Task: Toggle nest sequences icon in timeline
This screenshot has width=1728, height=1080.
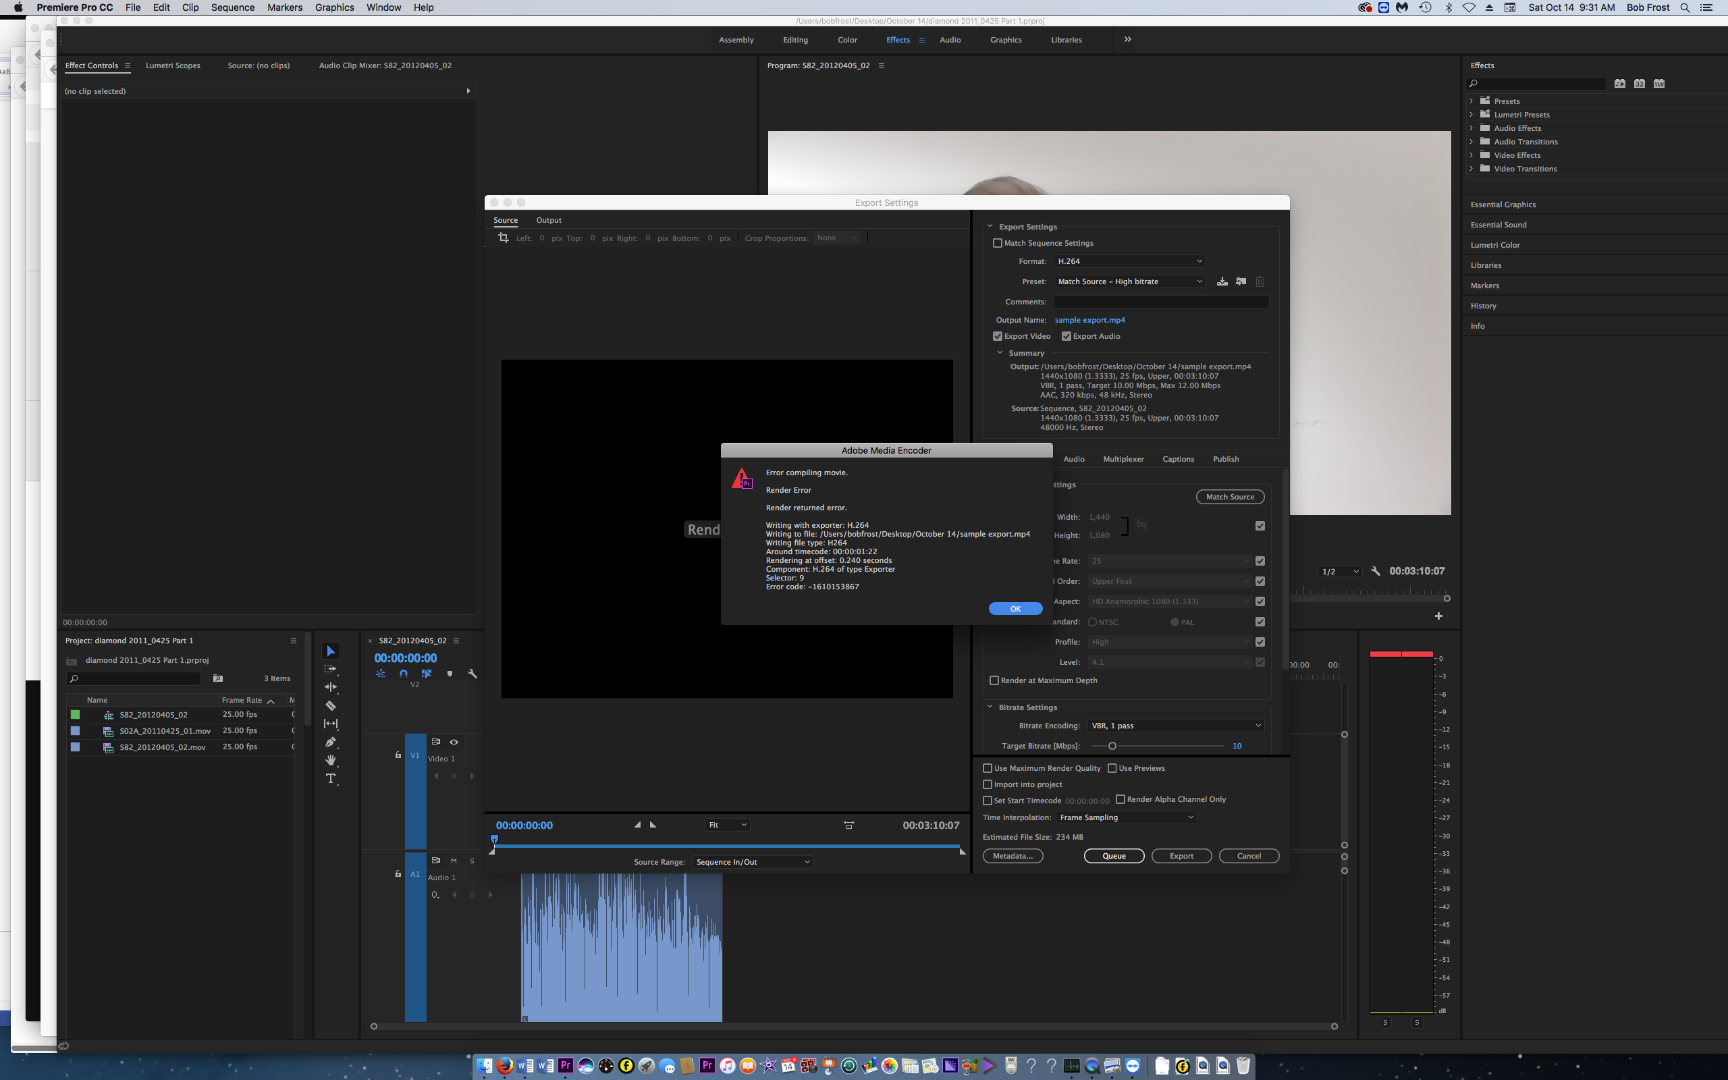Action: point(381,674)
